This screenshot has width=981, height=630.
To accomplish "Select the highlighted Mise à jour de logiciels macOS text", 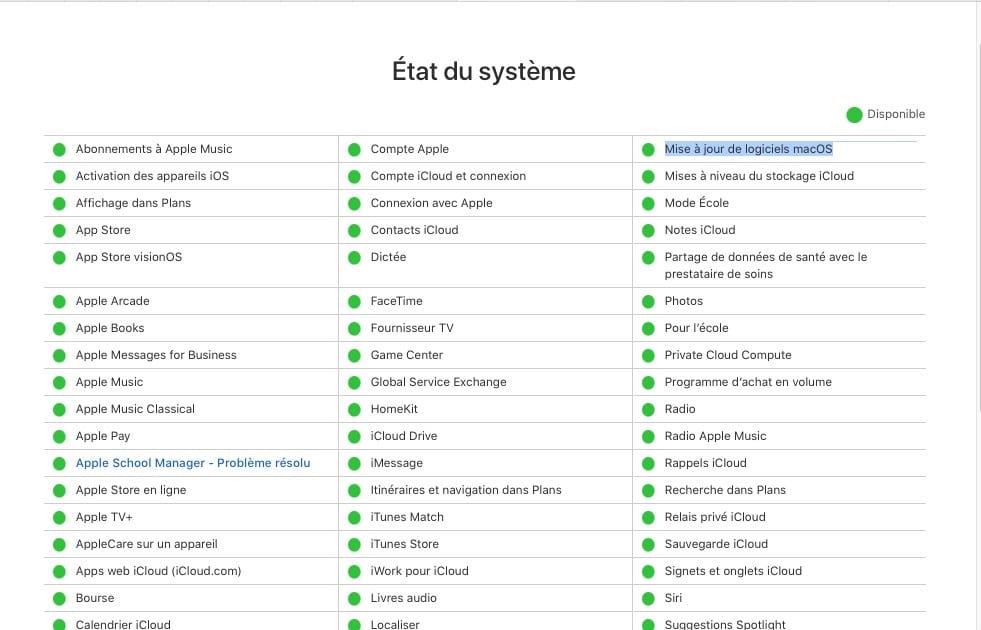I will click(x=748, y=149).
